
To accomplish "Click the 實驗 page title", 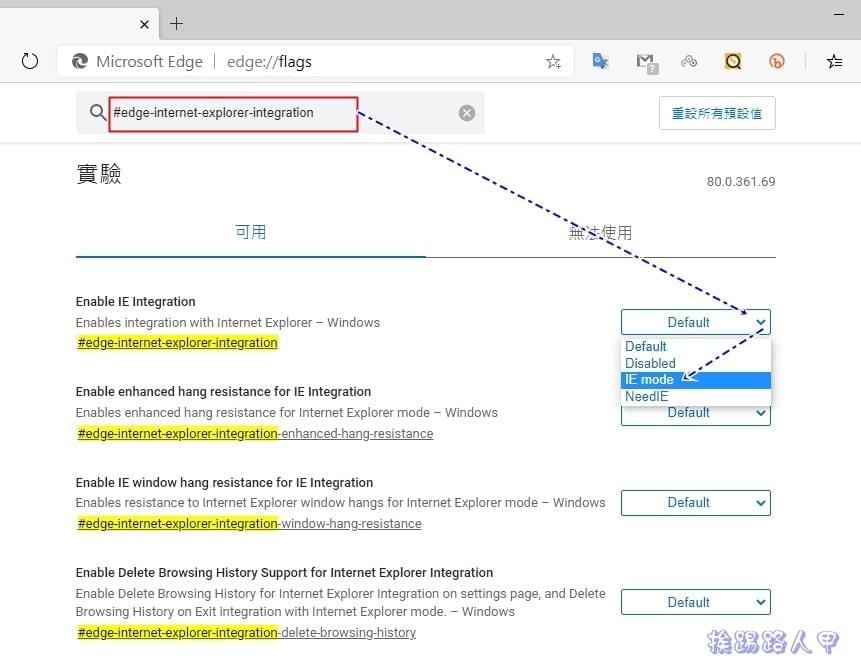I will [x=99, y=174].
